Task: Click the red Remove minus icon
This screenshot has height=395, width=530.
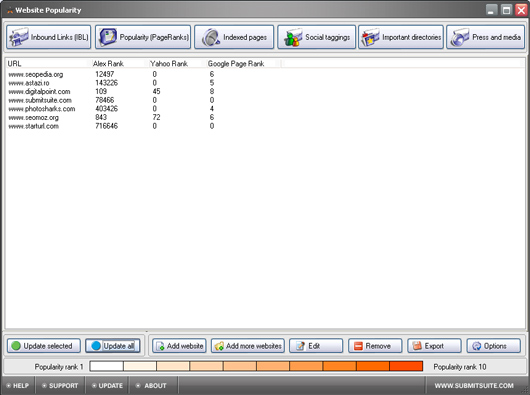Action: coord(358,346)
